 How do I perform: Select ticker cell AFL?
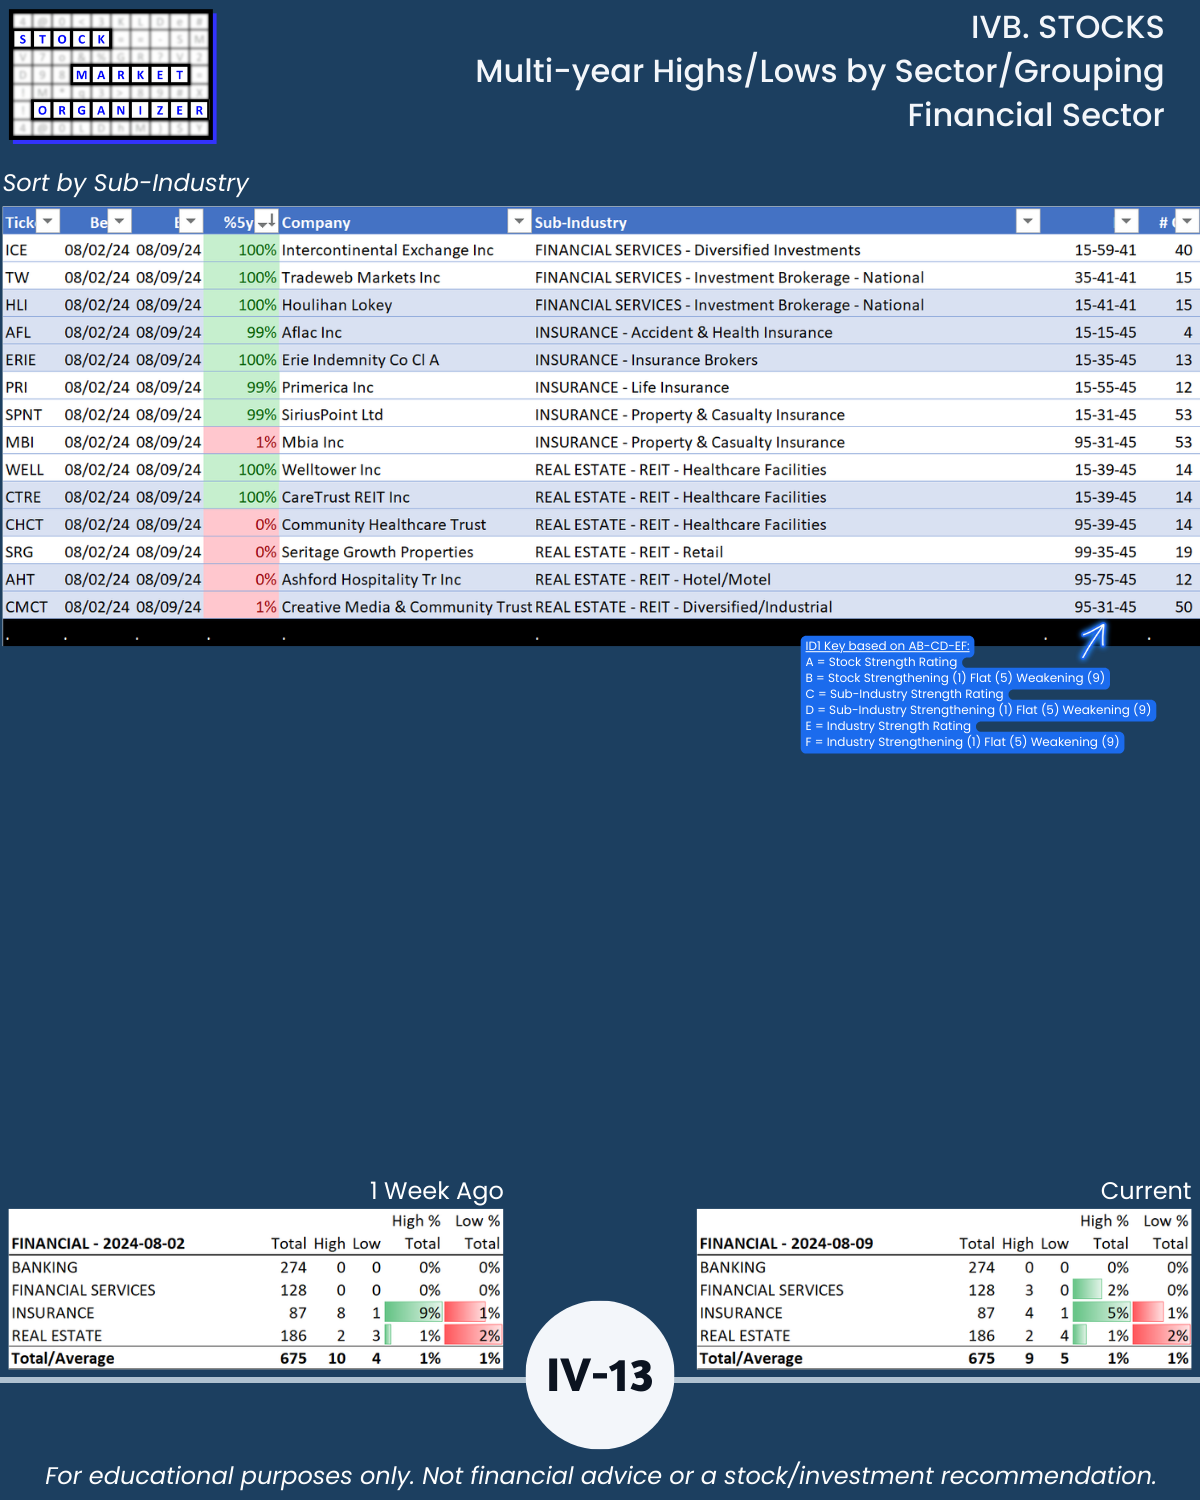18,332
